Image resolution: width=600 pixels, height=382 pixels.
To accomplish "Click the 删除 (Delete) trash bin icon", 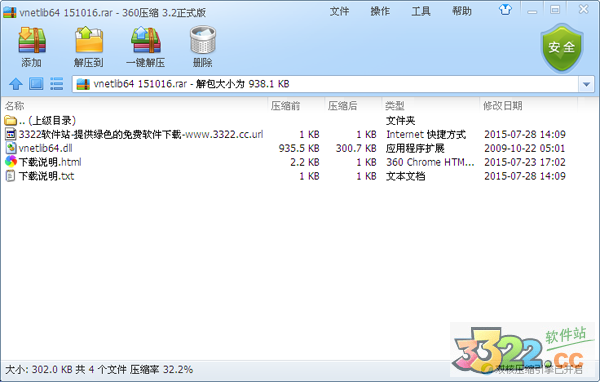I will point(203,40).
